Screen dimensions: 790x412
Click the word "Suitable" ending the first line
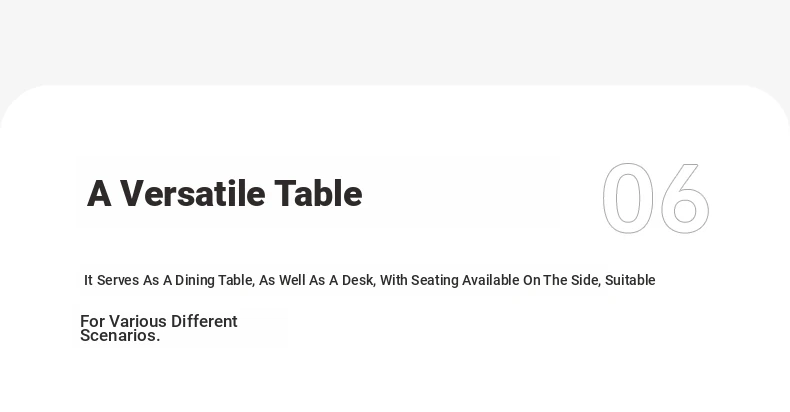630,280
